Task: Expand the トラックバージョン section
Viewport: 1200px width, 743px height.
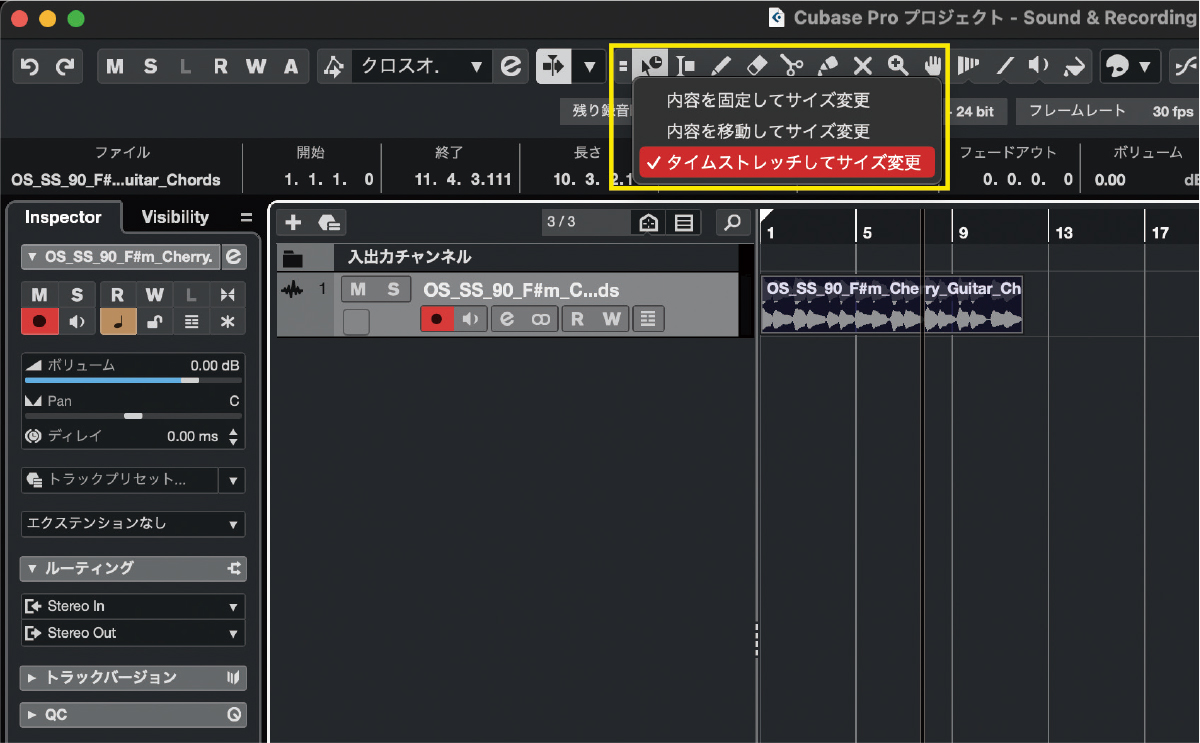Action: click(x=133, y=678)
